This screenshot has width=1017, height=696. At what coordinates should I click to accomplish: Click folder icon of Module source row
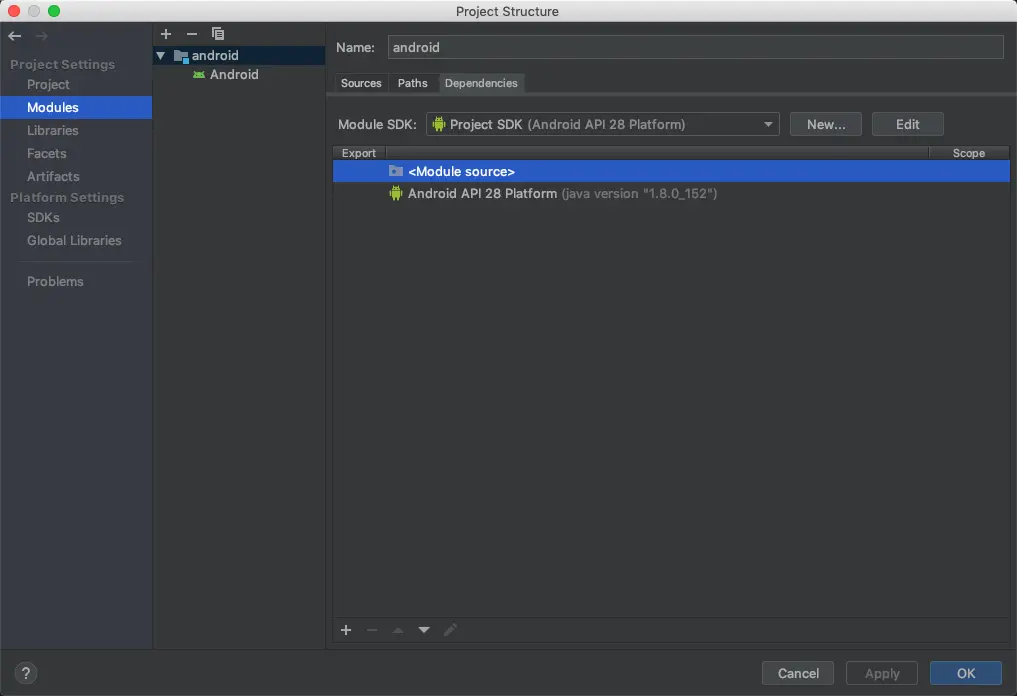396,171
